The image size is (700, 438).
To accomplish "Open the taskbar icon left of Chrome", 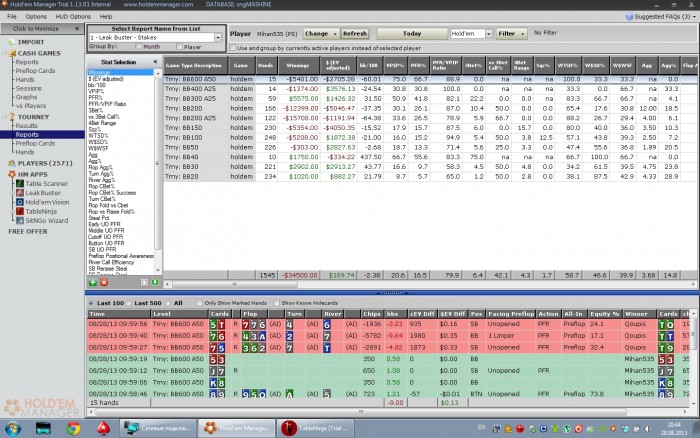I will click(x=43, y=429).
